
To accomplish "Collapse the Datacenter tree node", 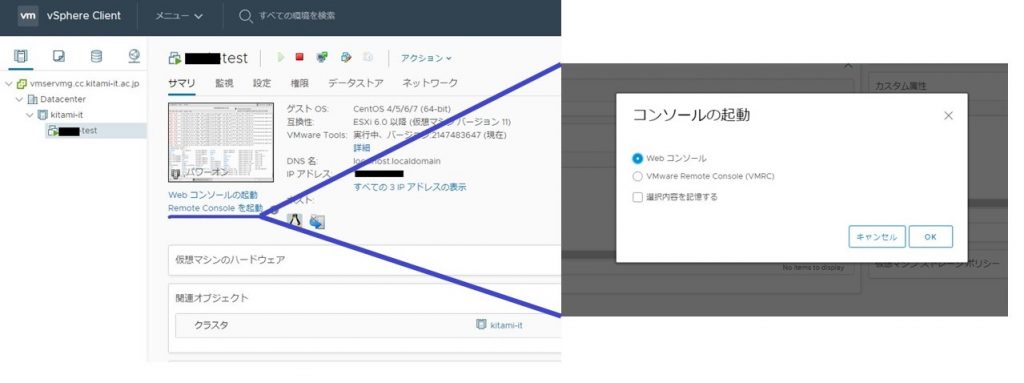I will click(19, 99).
